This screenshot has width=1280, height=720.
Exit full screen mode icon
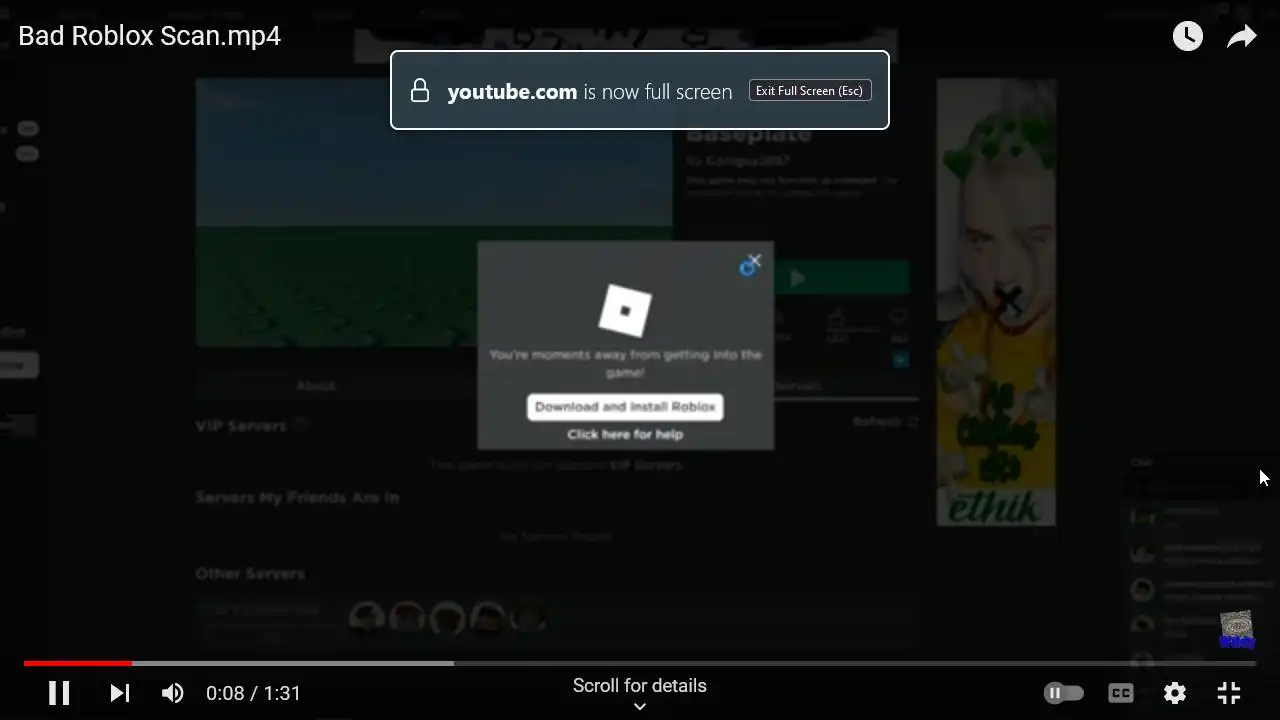(1229, 693)
